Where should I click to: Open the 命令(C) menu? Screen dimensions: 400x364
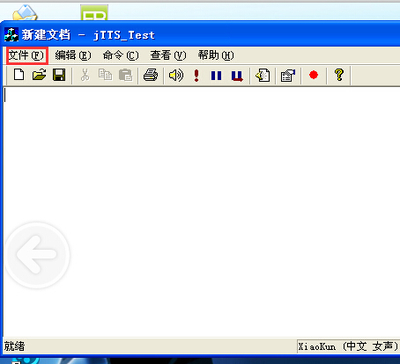121,56
